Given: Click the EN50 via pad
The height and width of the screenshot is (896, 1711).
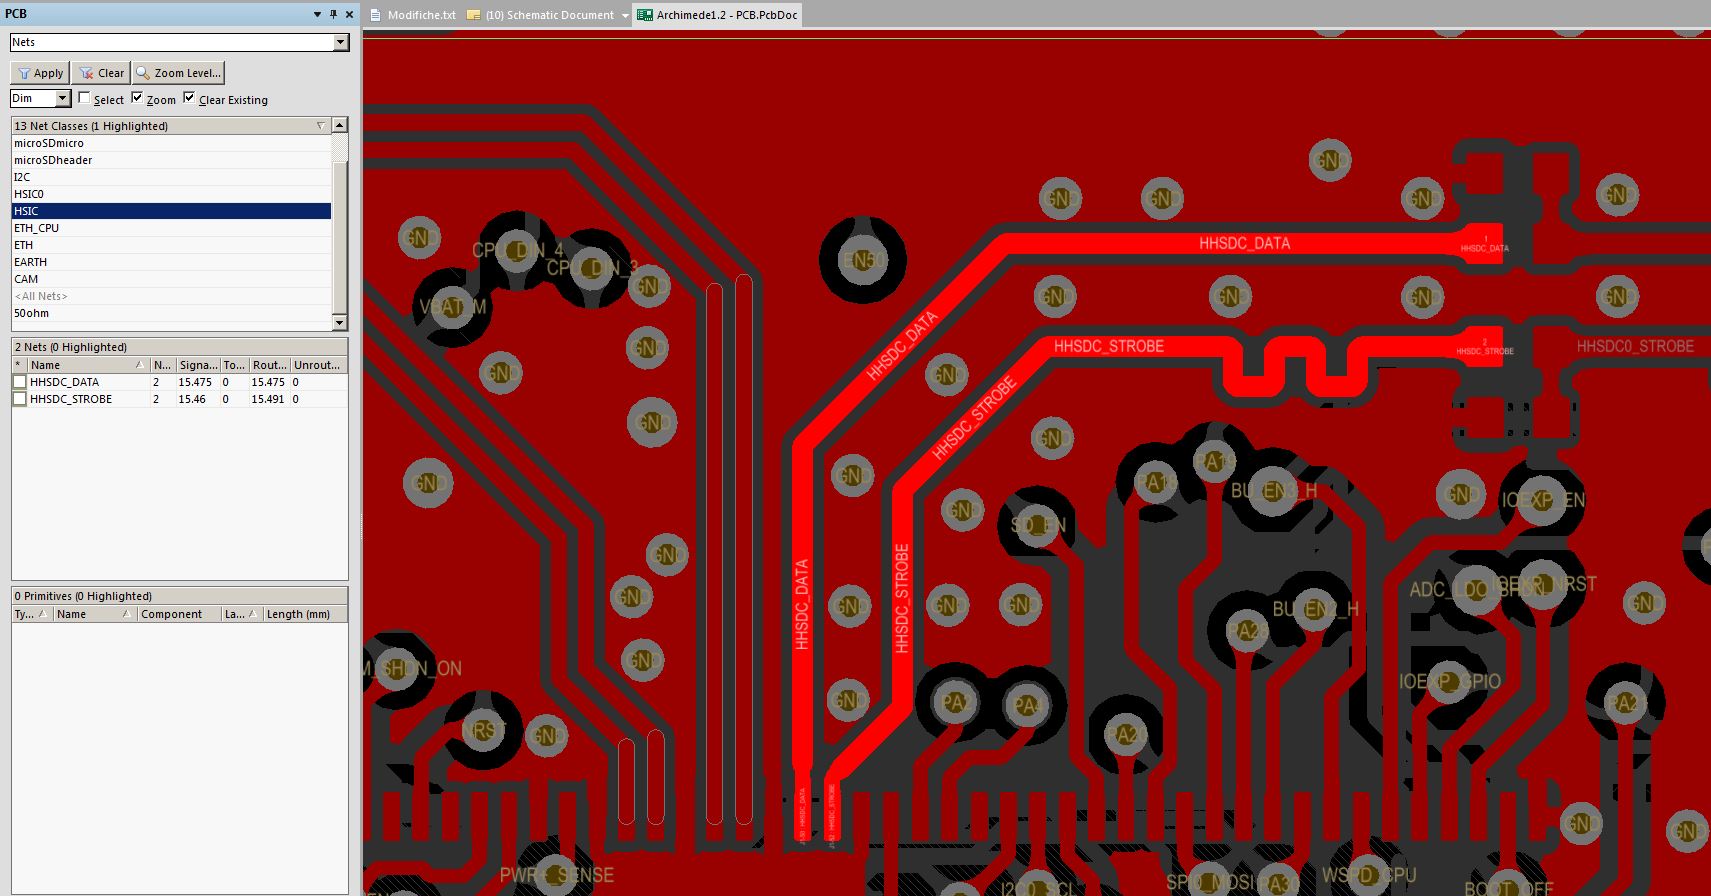Looking at the screenshot, I should [x=863, y=260].
